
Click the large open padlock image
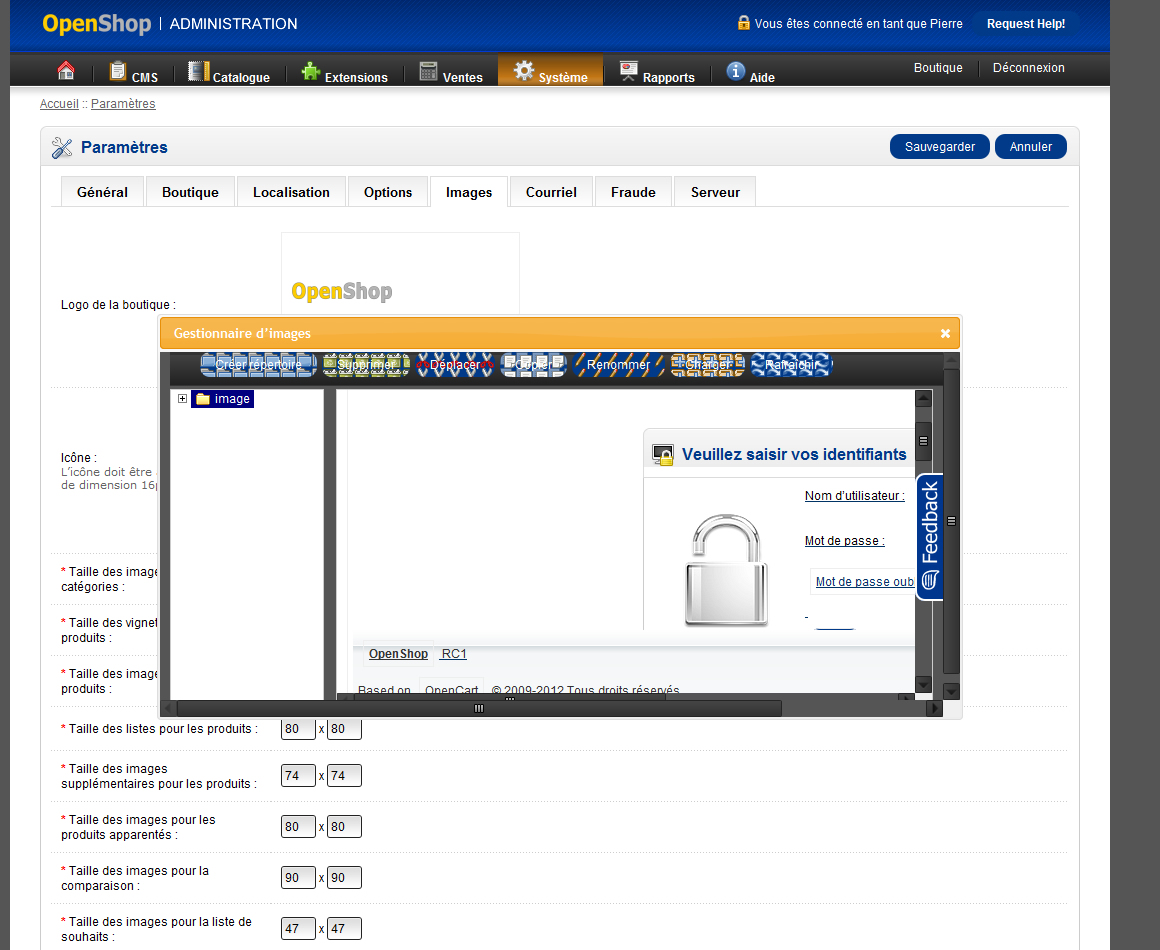click(726, 570)
